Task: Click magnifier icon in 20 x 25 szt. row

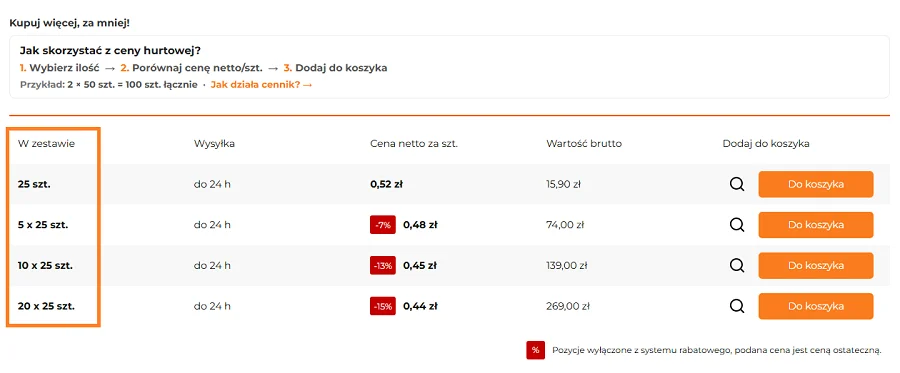Action: 737,306
